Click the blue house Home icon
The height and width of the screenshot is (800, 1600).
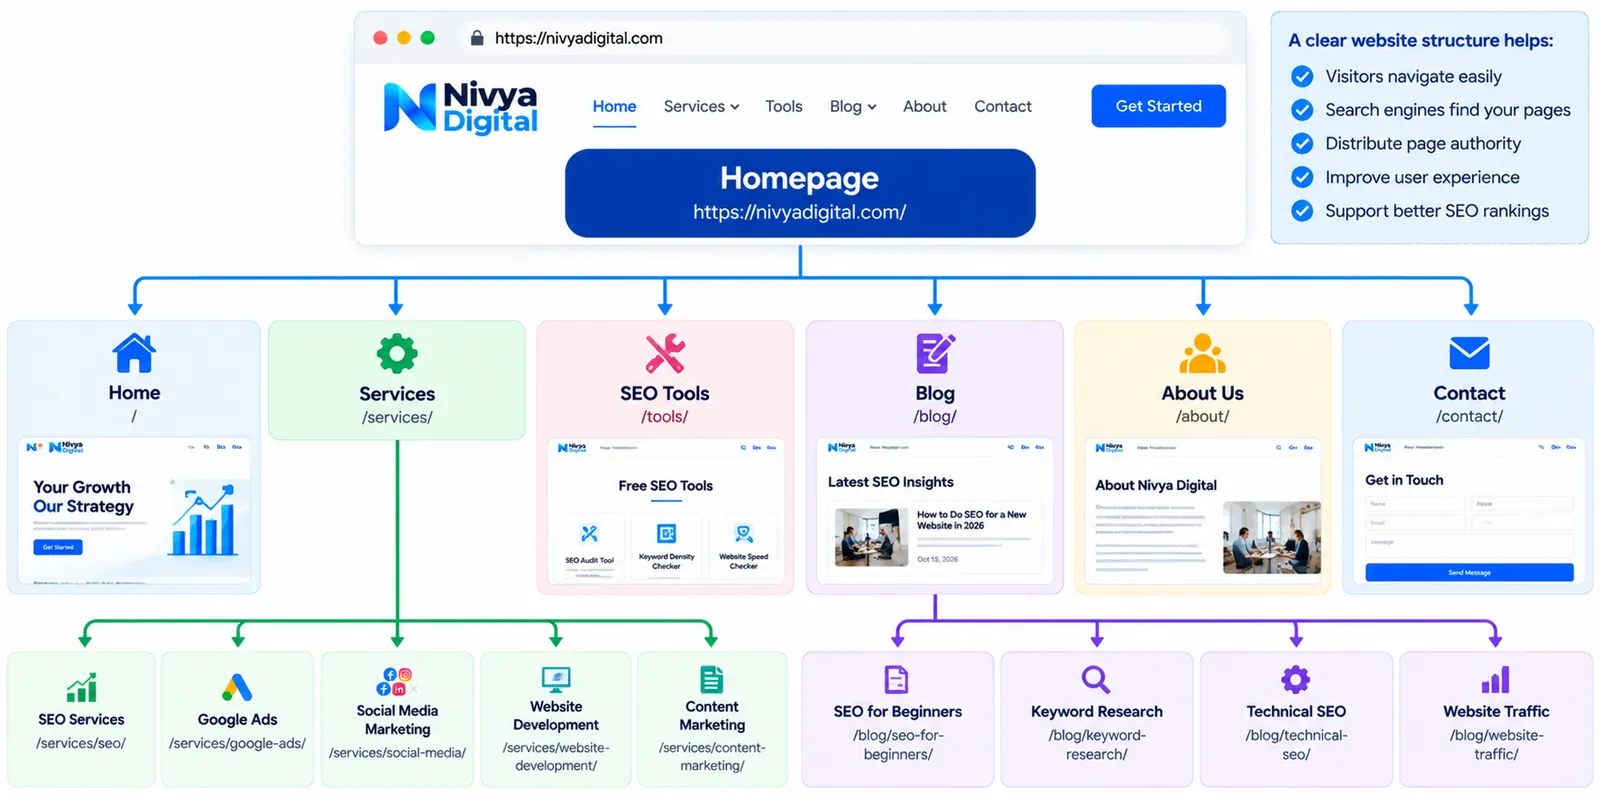pos(134,353)
